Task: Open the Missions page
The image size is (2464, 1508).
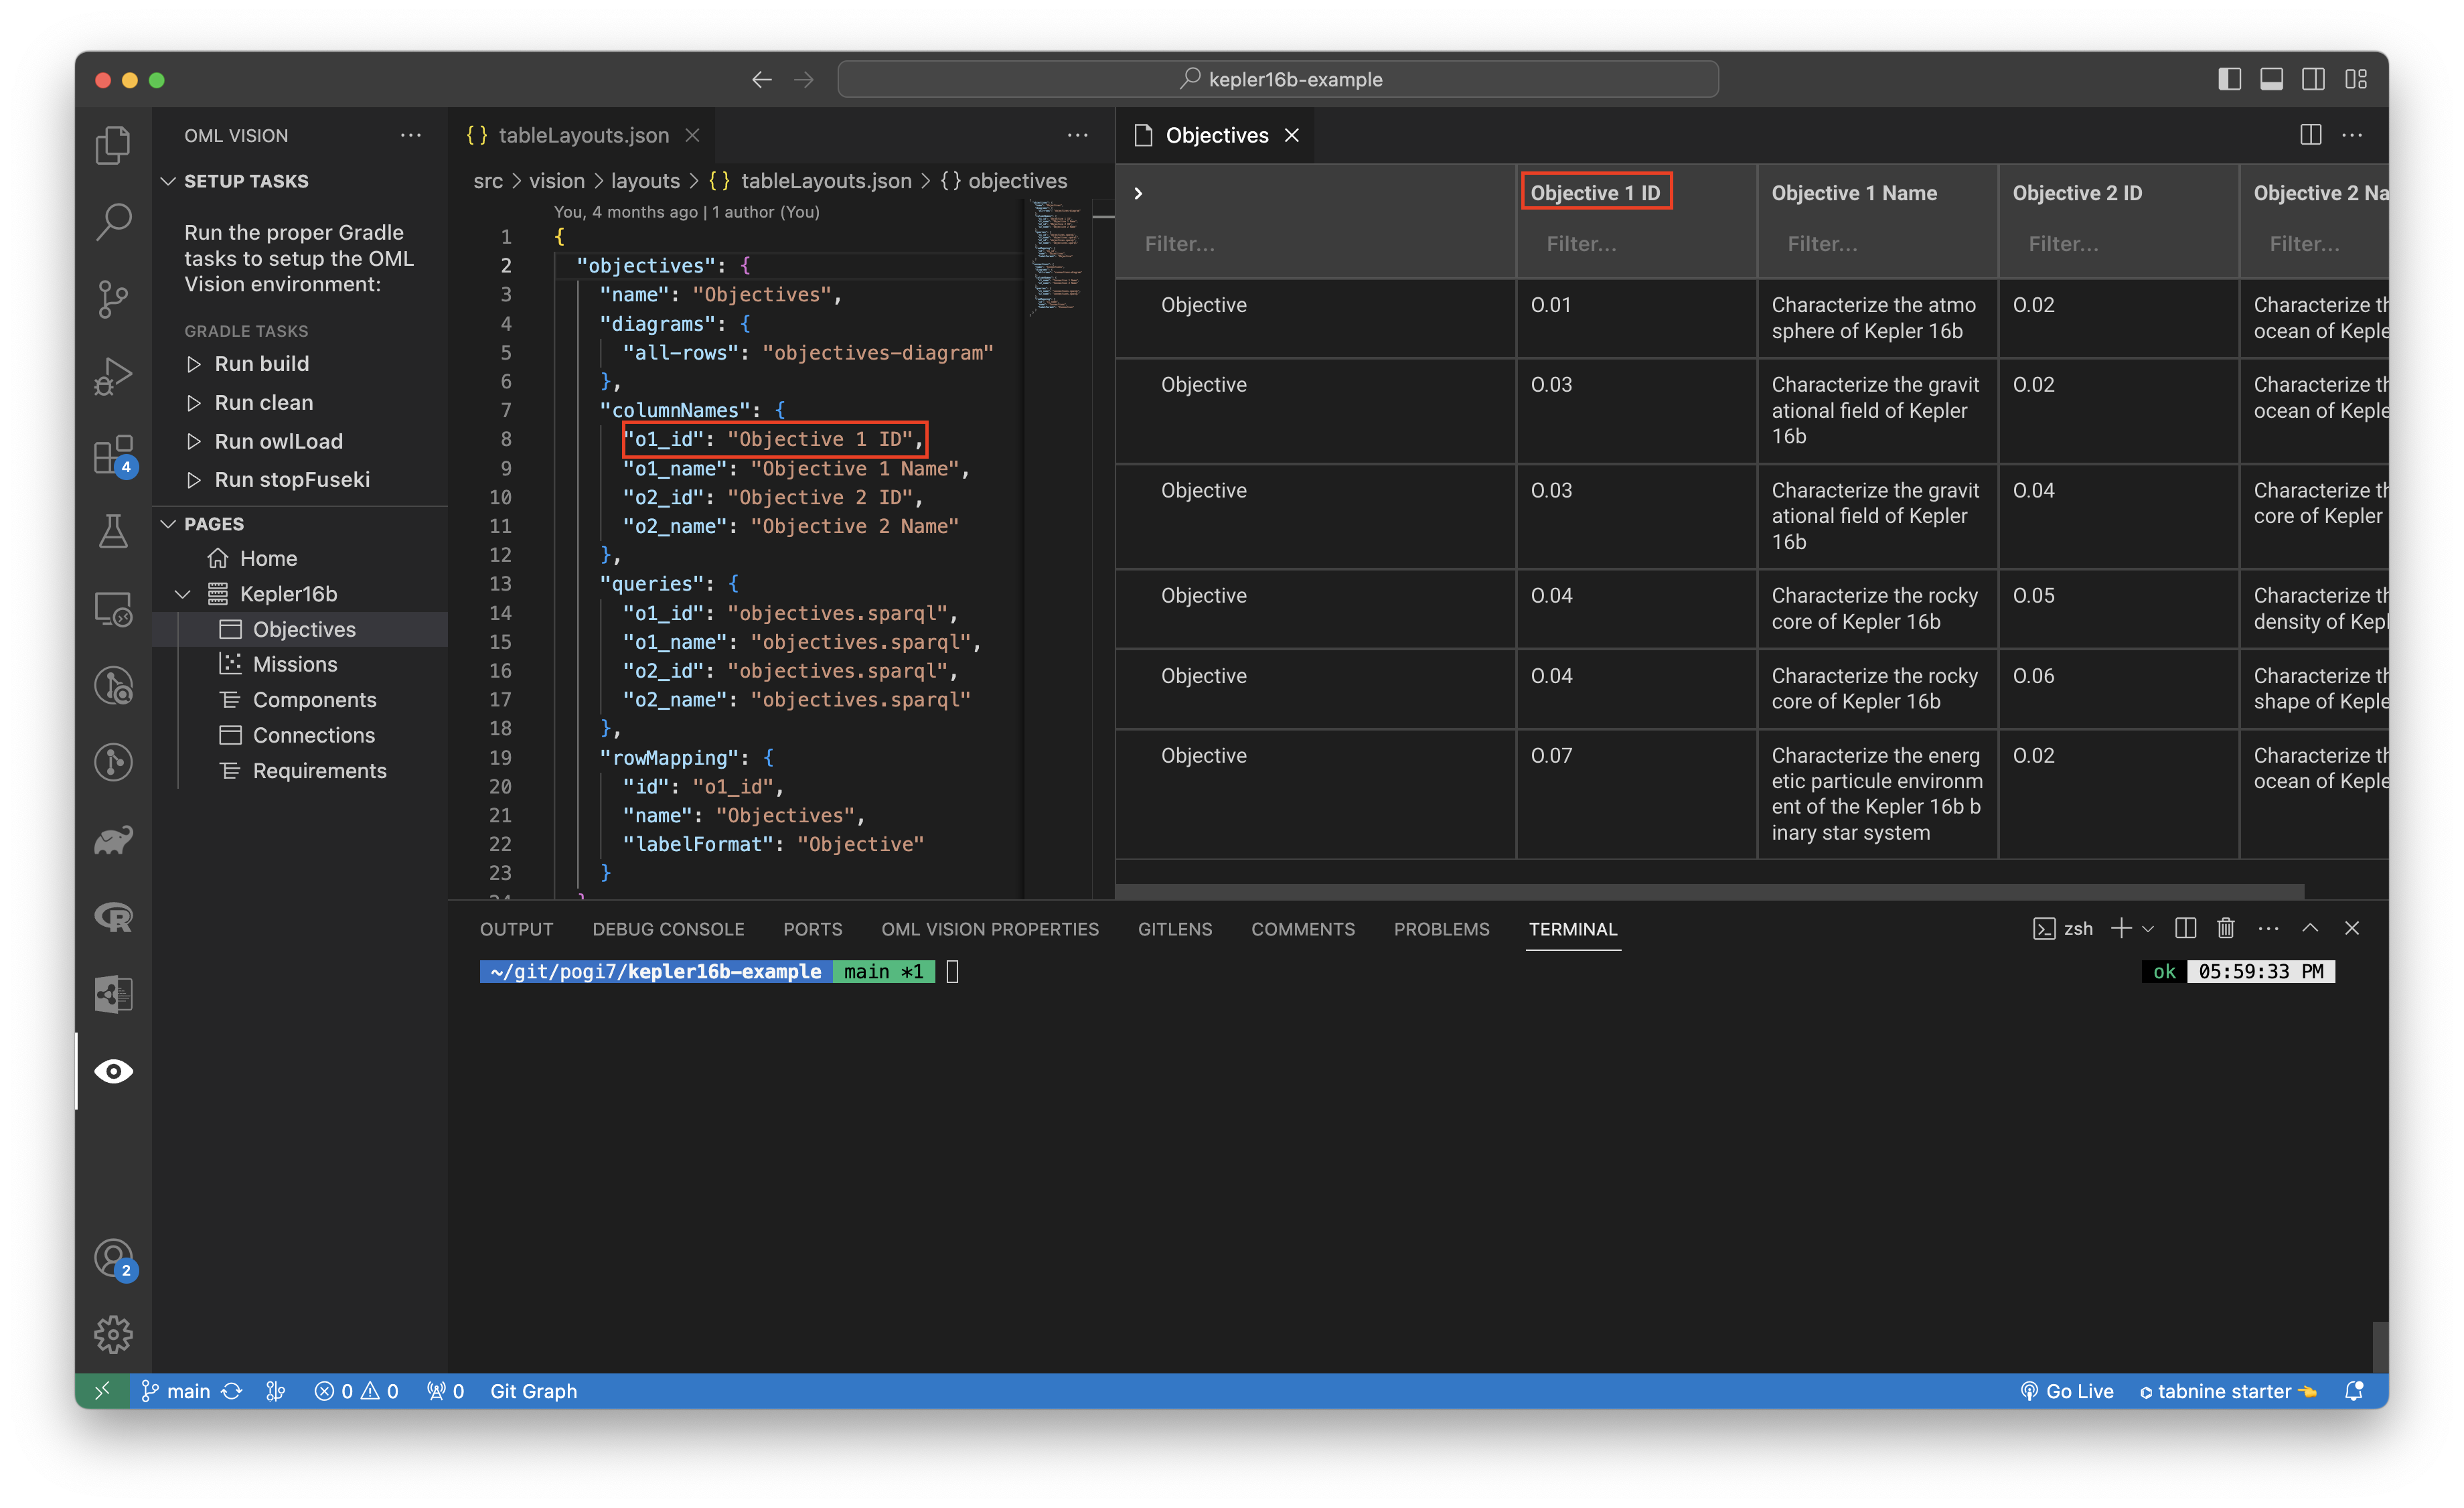Action: [x=295, y=664]
